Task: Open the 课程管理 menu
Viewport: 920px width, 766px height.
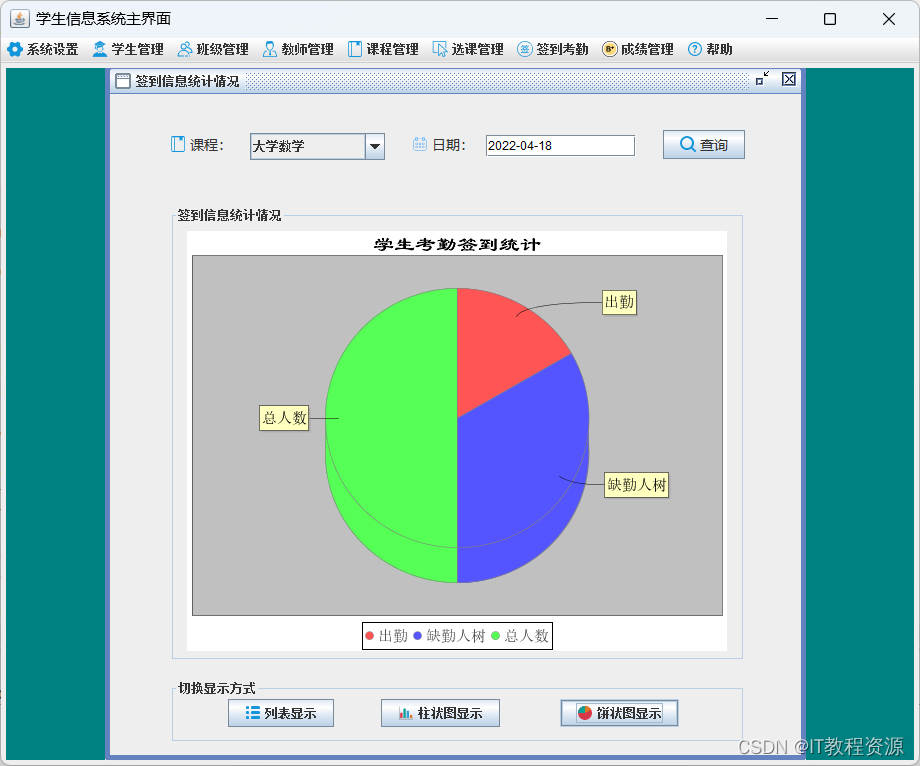Action: (x=383, y=49)
